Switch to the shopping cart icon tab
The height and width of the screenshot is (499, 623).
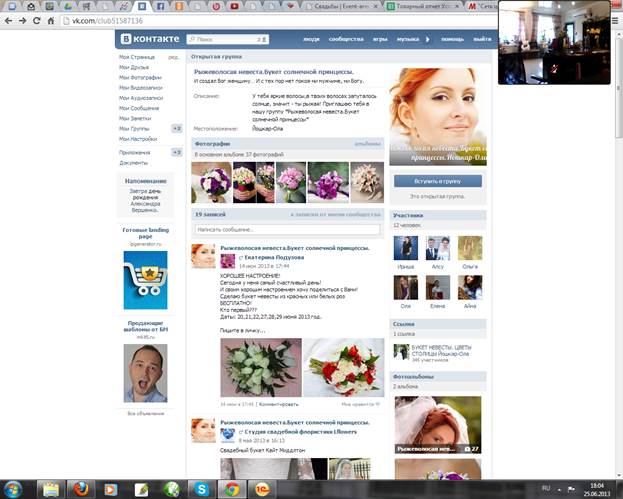click(86, 6)
